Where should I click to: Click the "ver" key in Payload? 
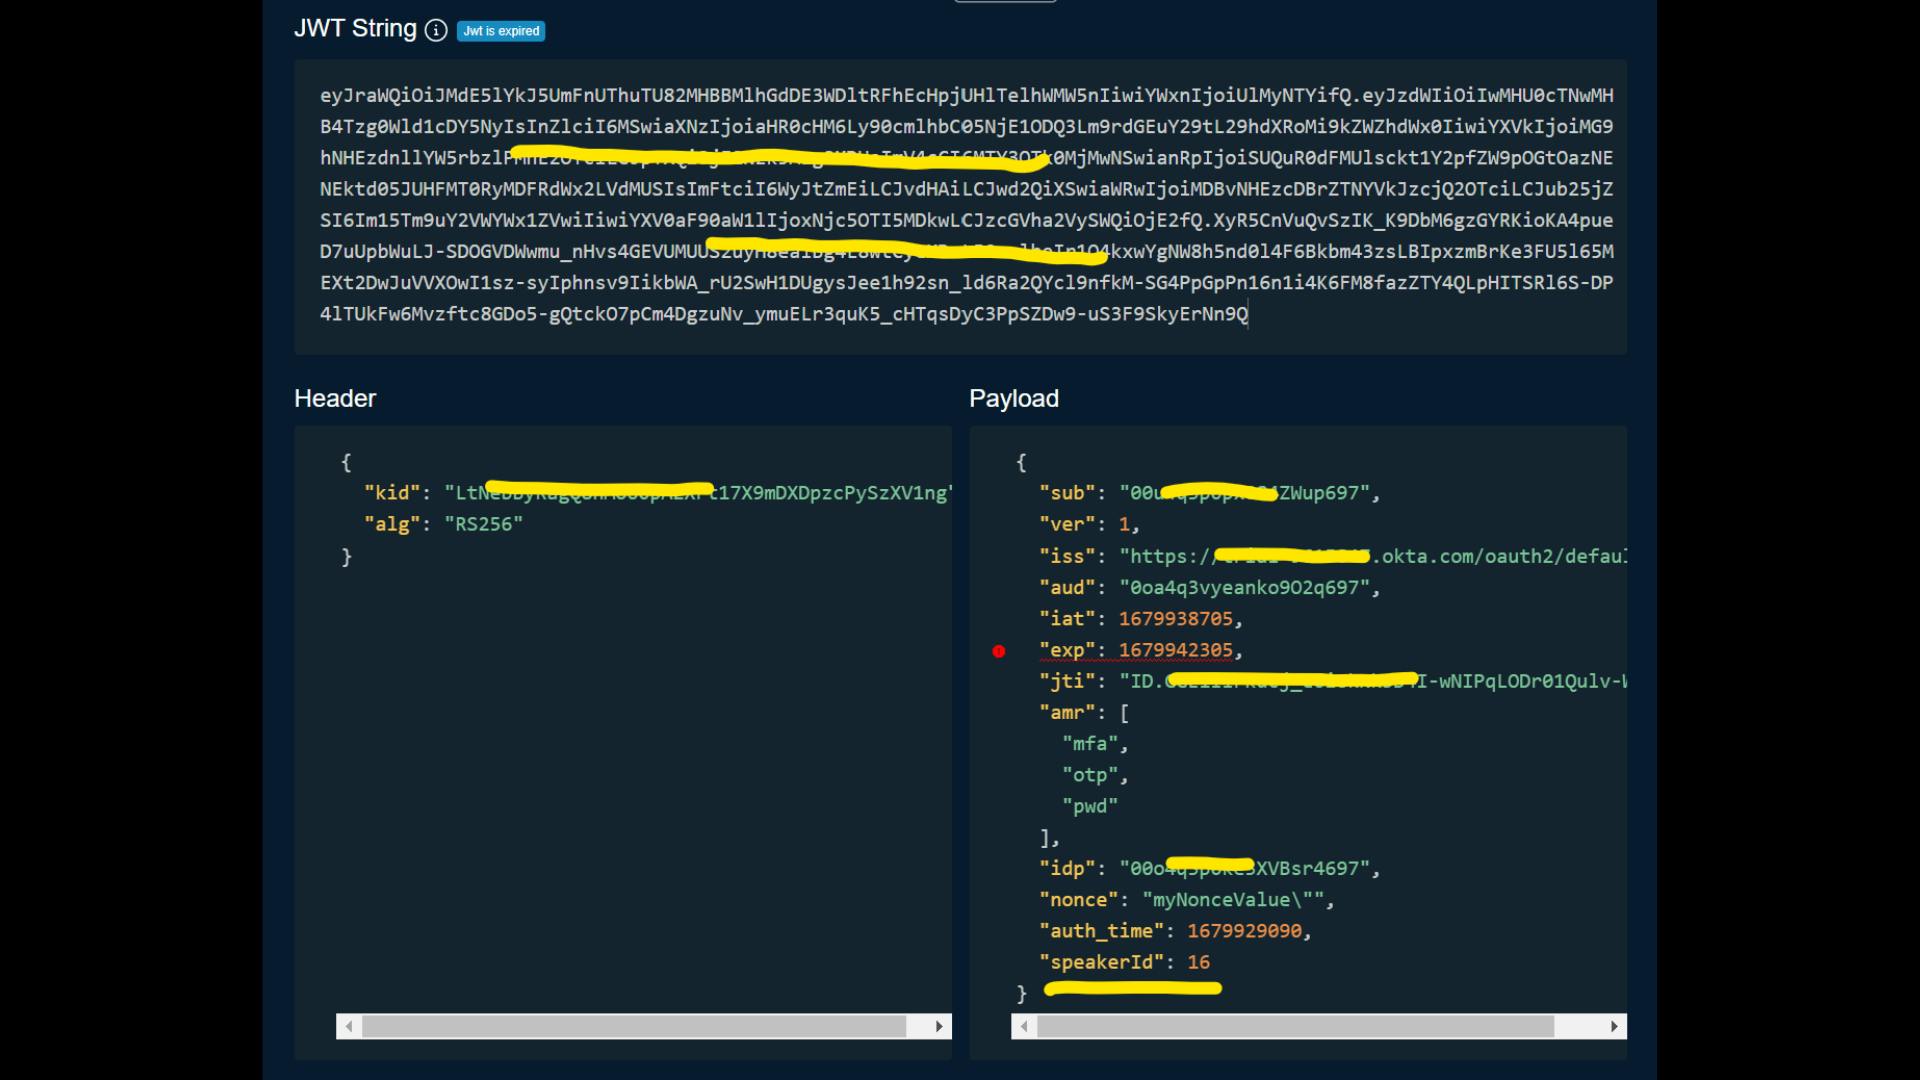(1067, 524)
